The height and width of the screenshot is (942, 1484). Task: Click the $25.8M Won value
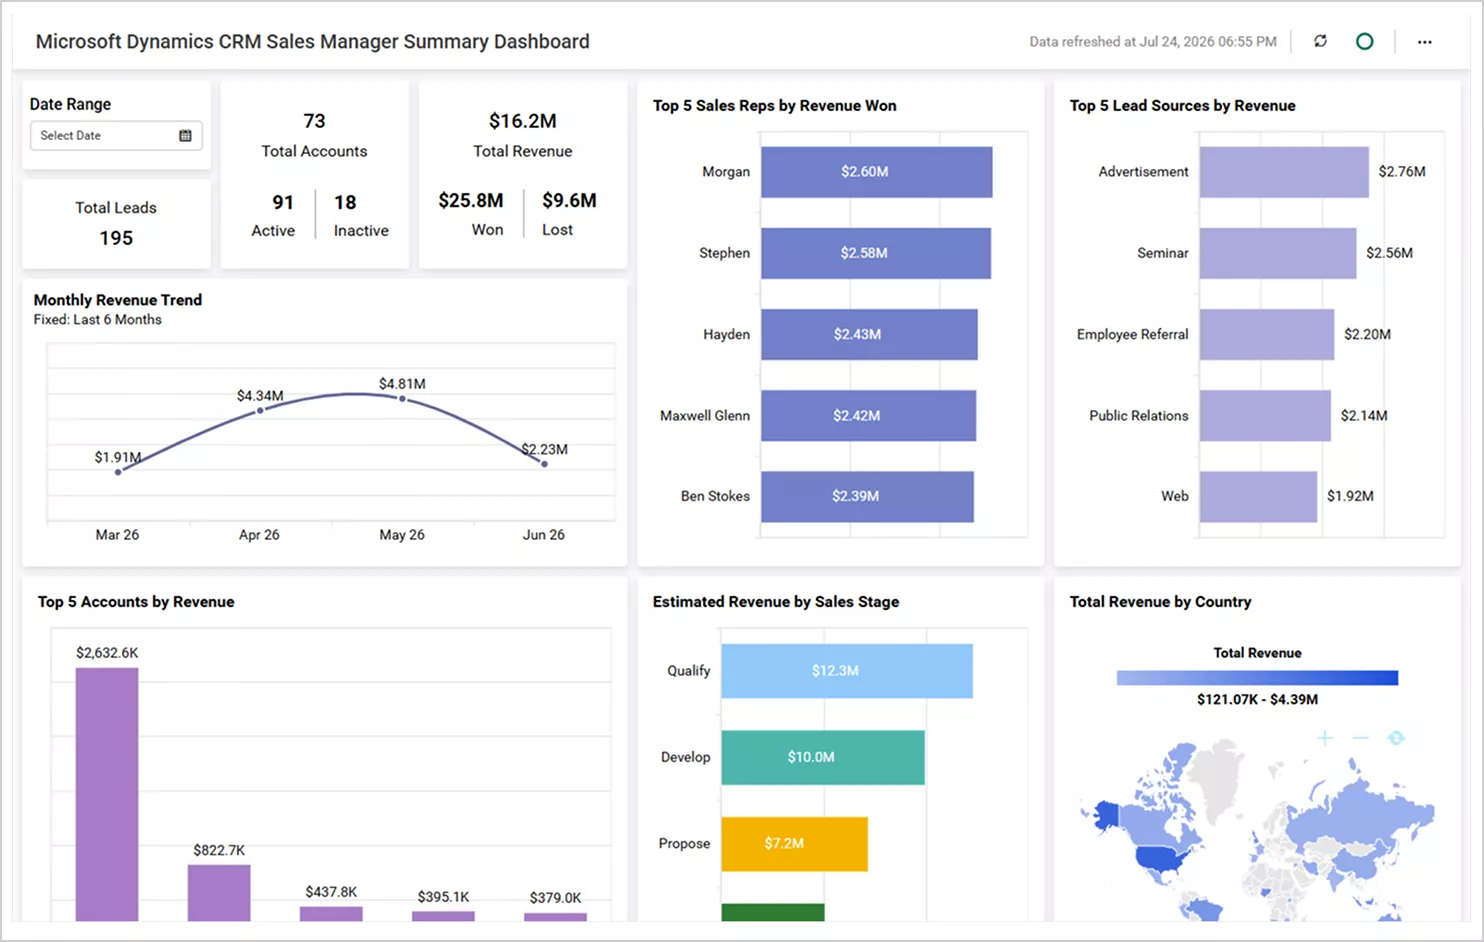click(x=471, y=201)
